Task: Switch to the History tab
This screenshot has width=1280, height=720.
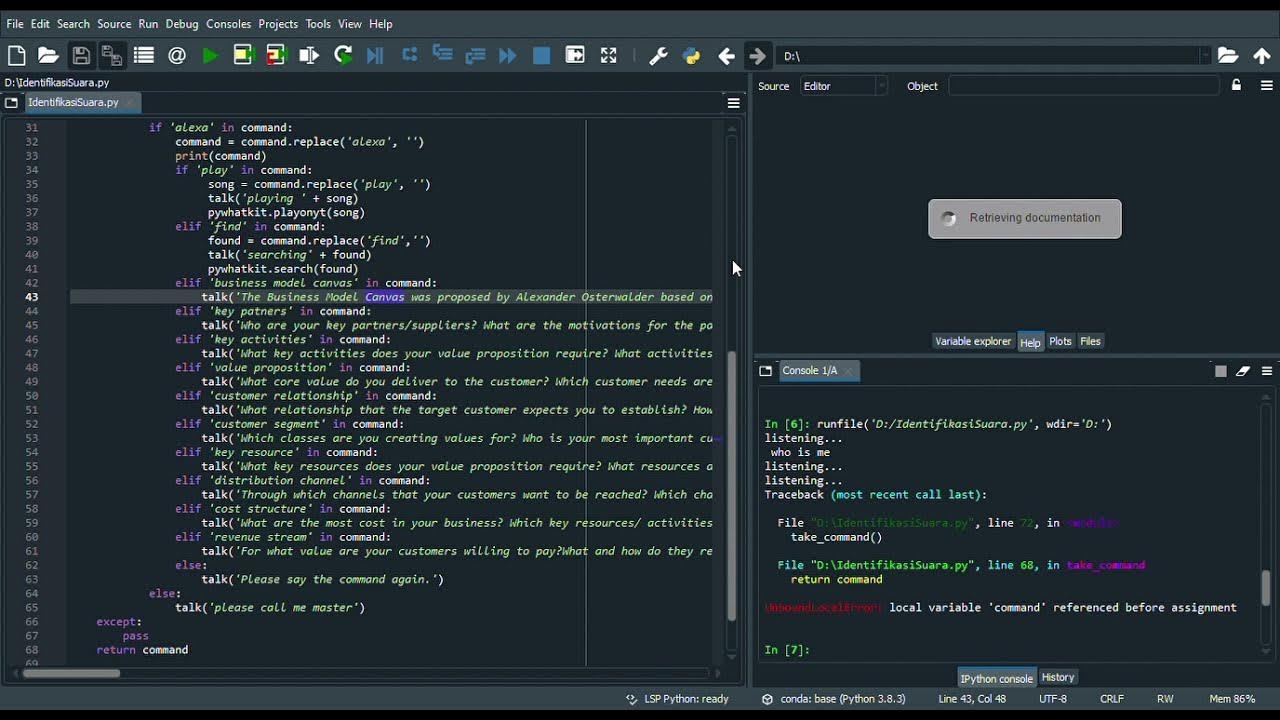Action: point(1058,678)
